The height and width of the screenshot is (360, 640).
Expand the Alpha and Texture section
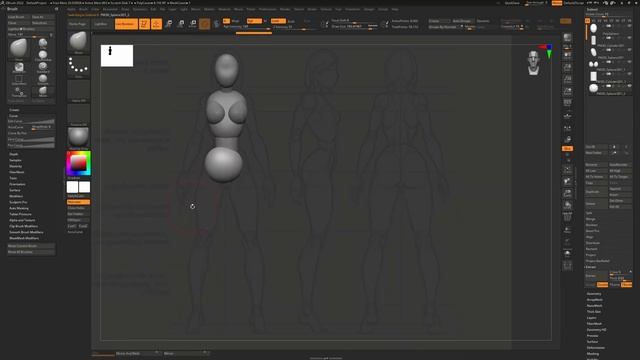(22, 220)
